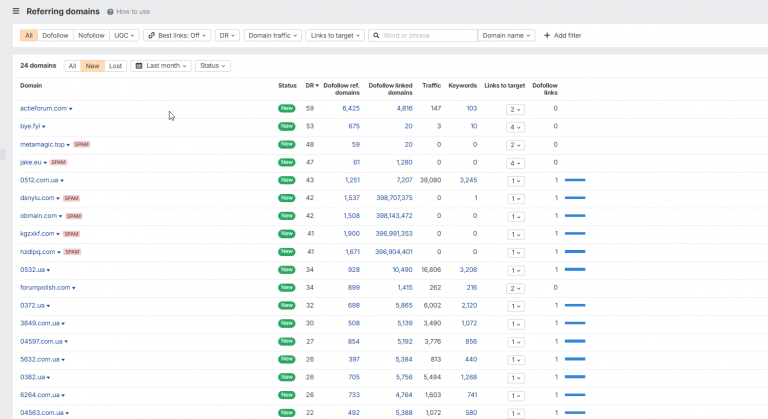768x419 pixels.
Task: Focus the Word or phrase search field
Action: point(428,35)
